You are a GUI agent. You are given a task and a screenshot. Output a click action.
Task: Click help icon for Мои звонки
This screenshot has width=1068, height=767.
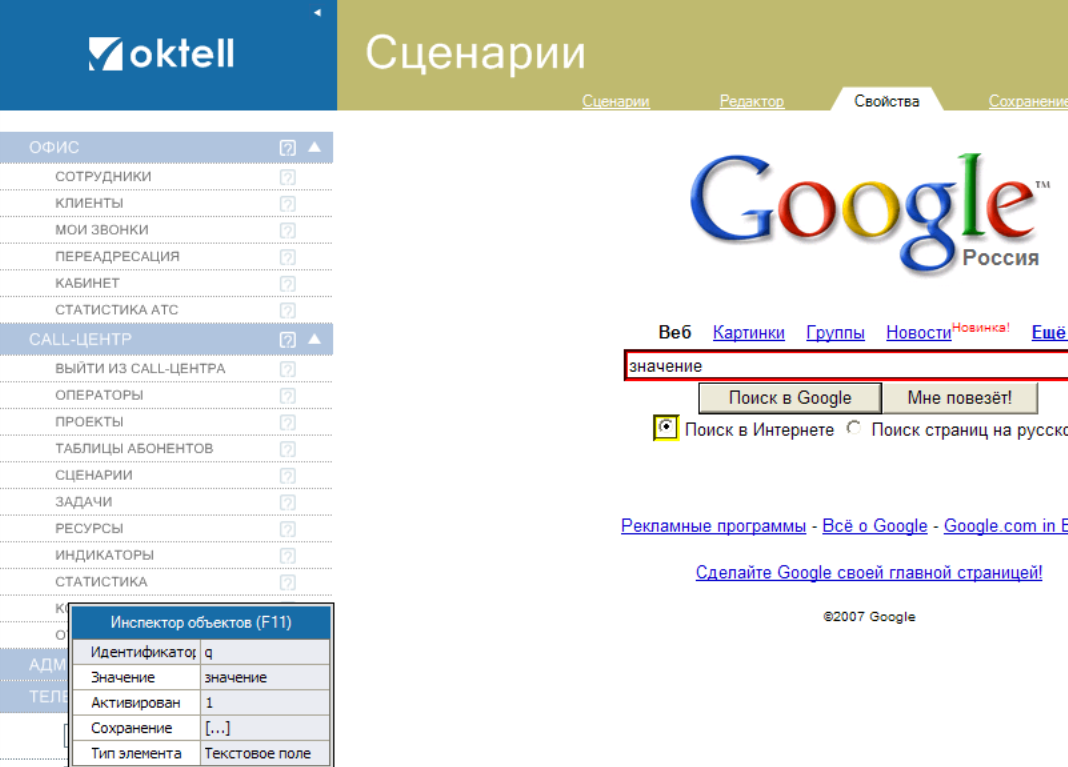tap(288, 230)
